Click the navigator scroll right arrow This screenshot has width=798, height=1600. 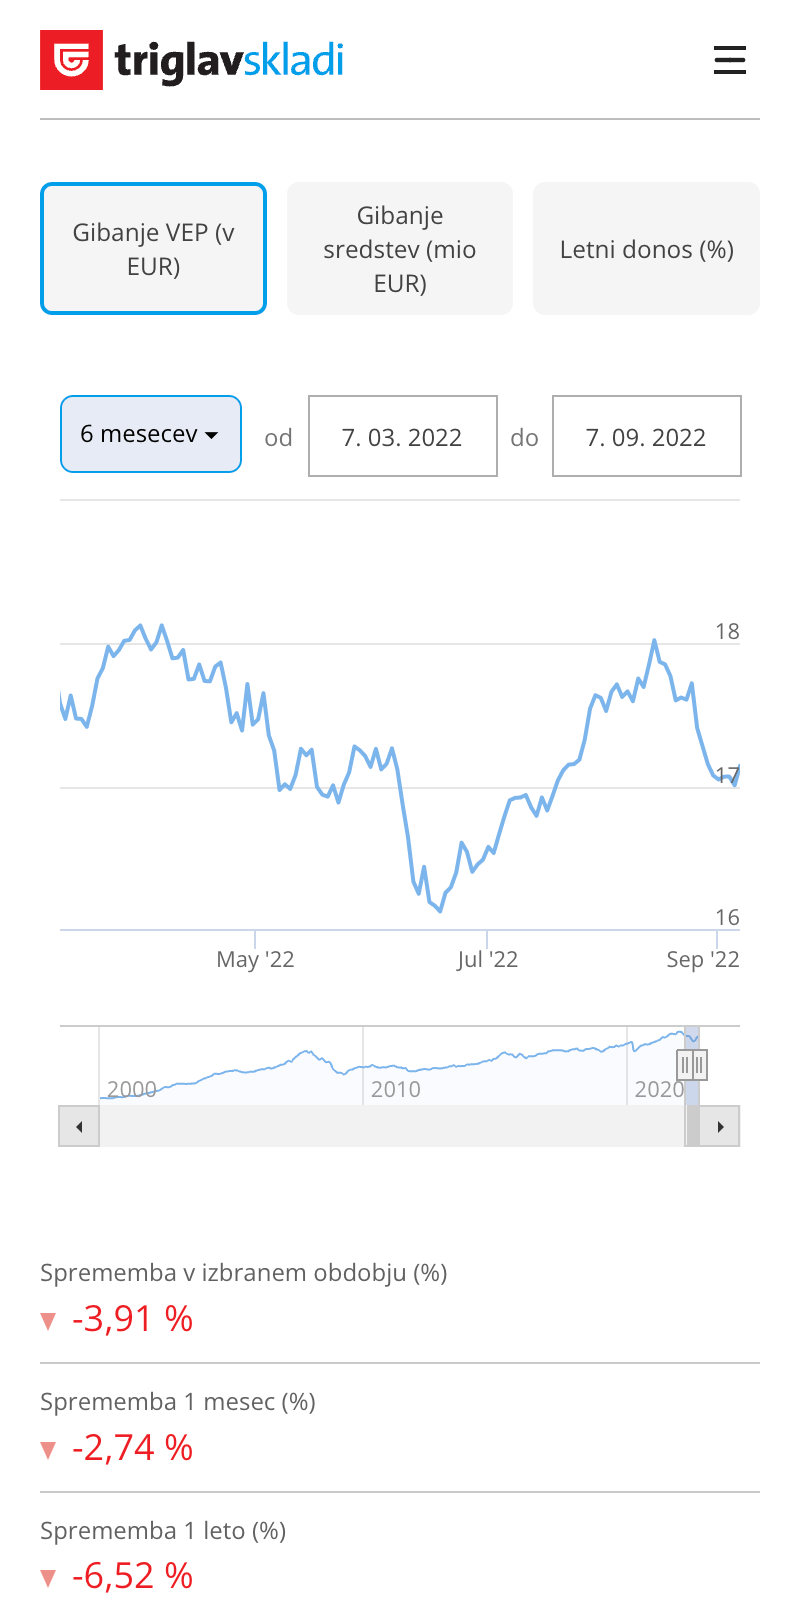coord(720,1127)
